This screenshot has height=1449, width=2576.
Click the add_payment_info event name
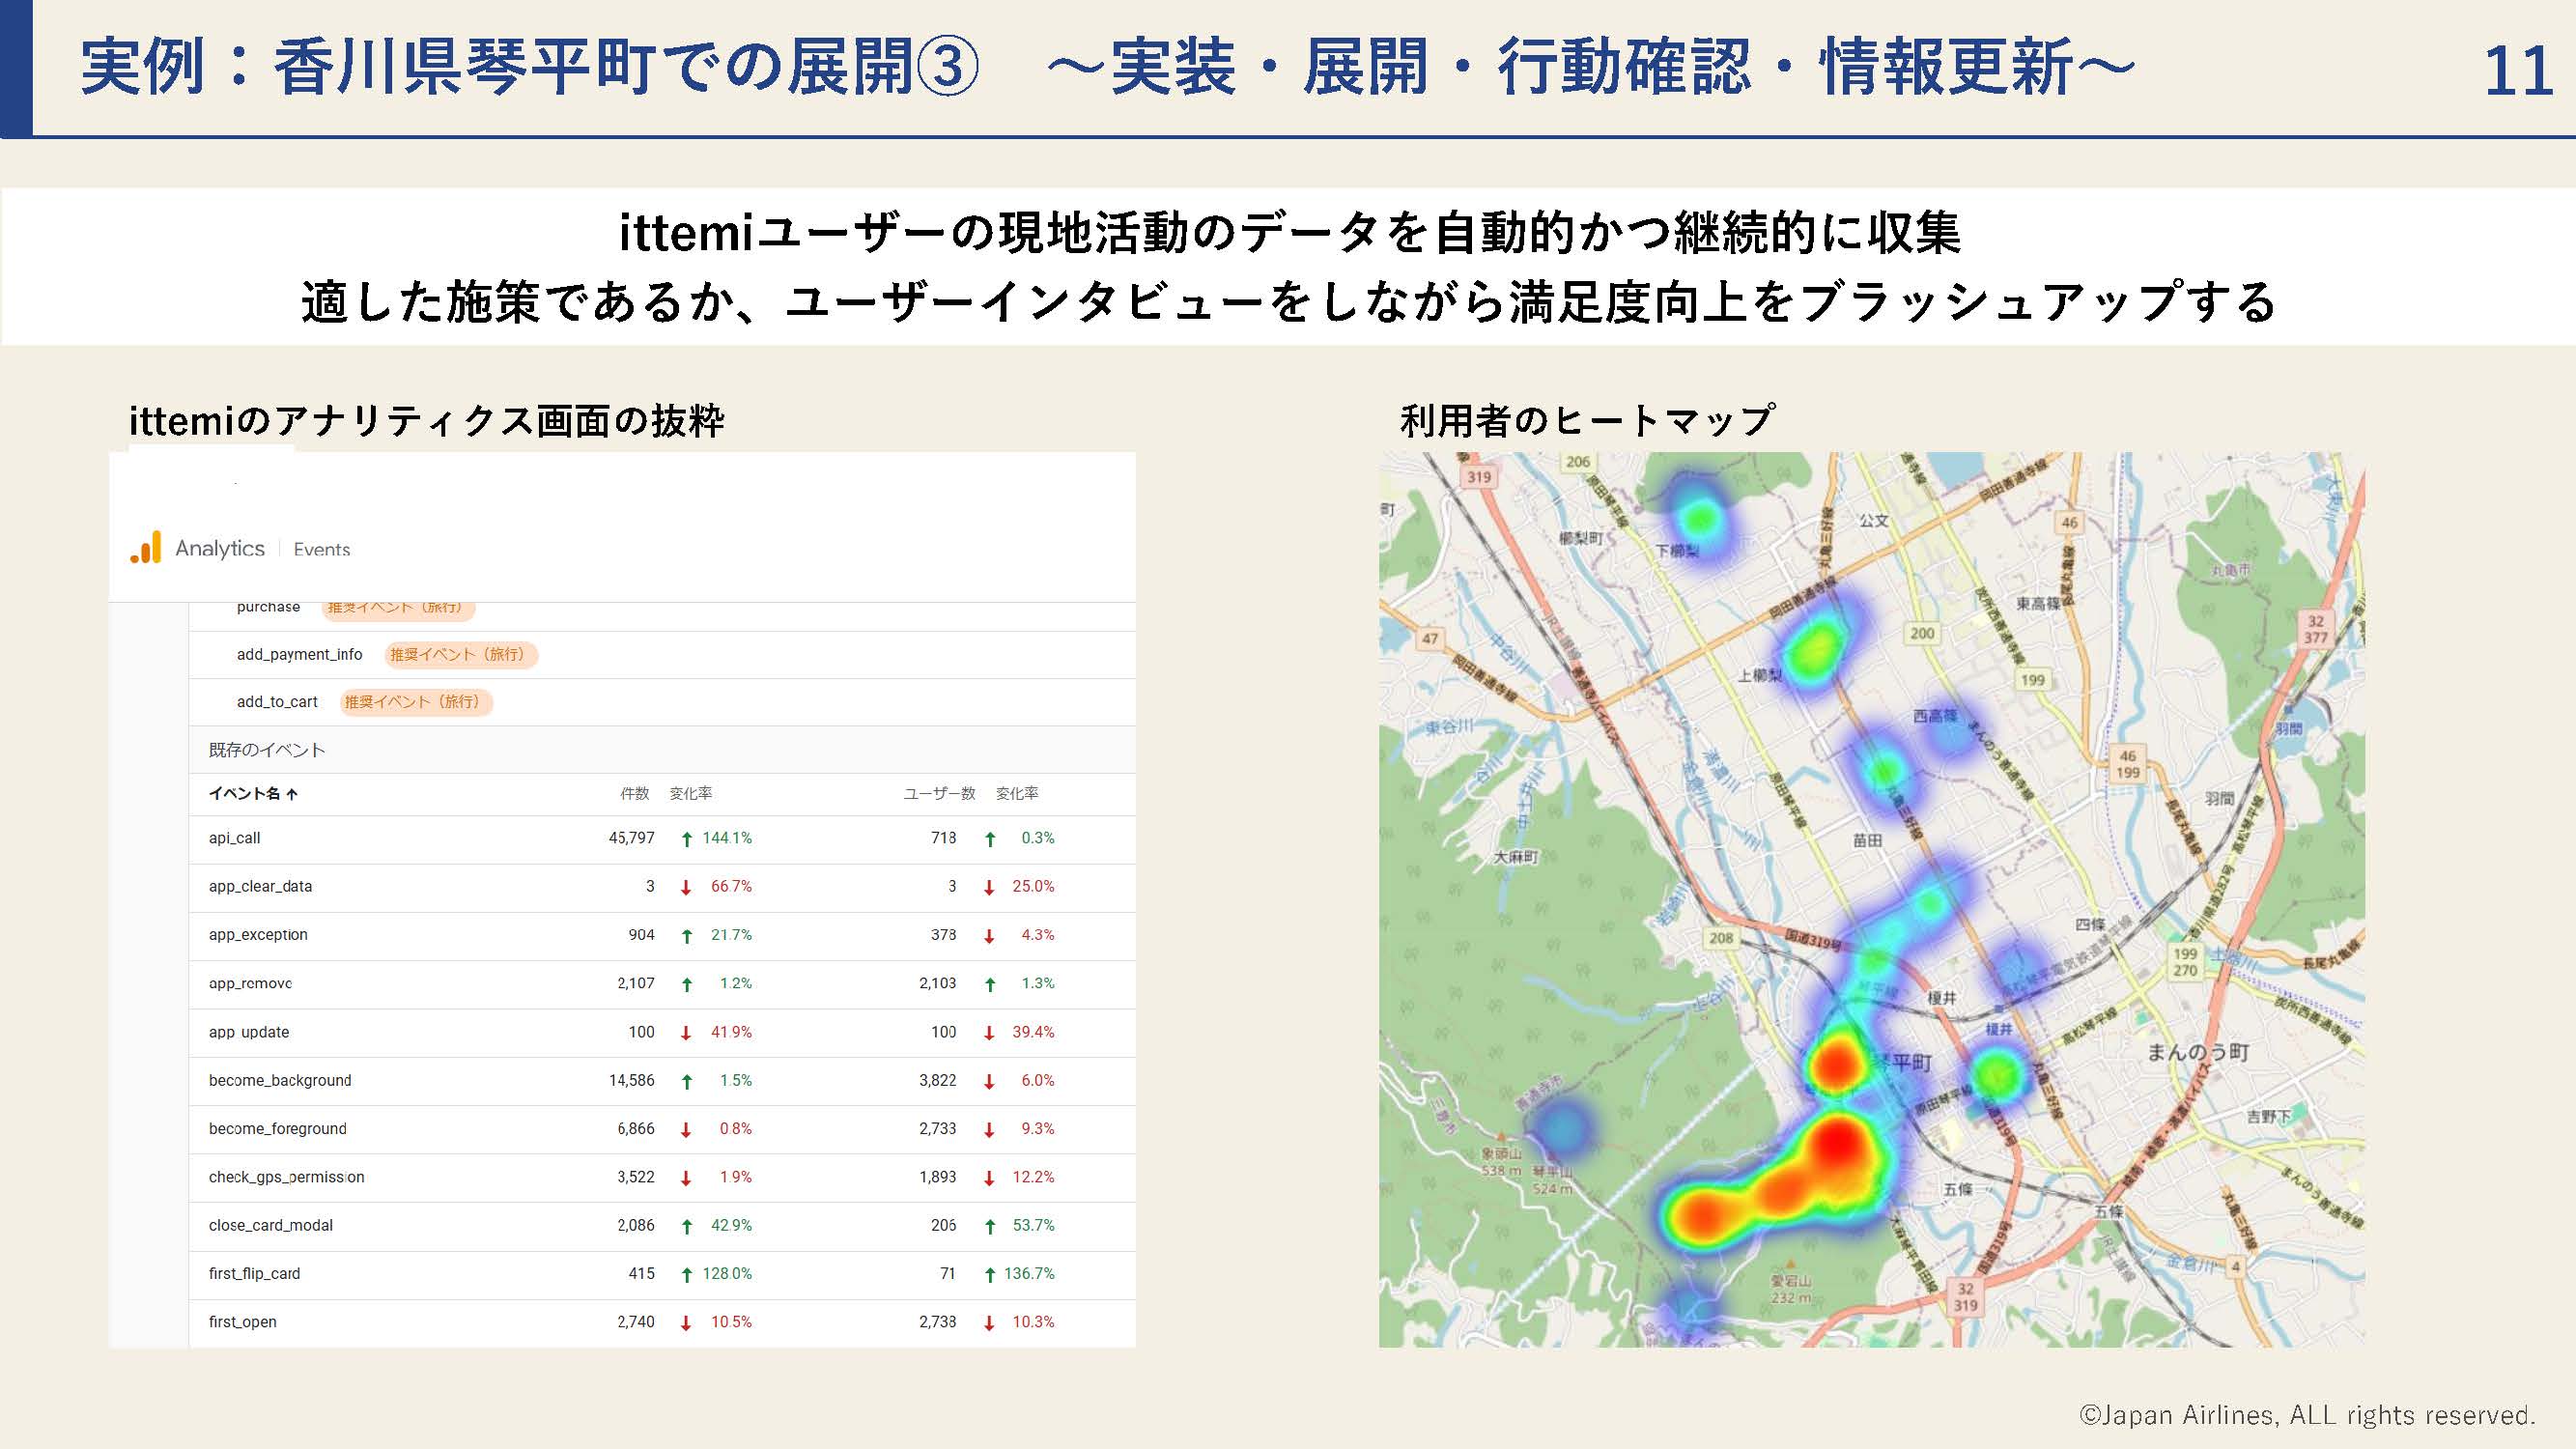click(299, 654)
